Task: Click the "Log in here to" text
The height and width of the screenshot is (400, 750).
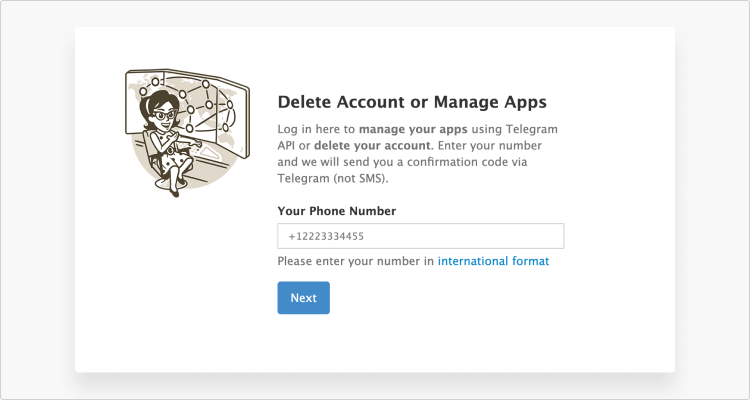Action: click(x=315, y=129)
